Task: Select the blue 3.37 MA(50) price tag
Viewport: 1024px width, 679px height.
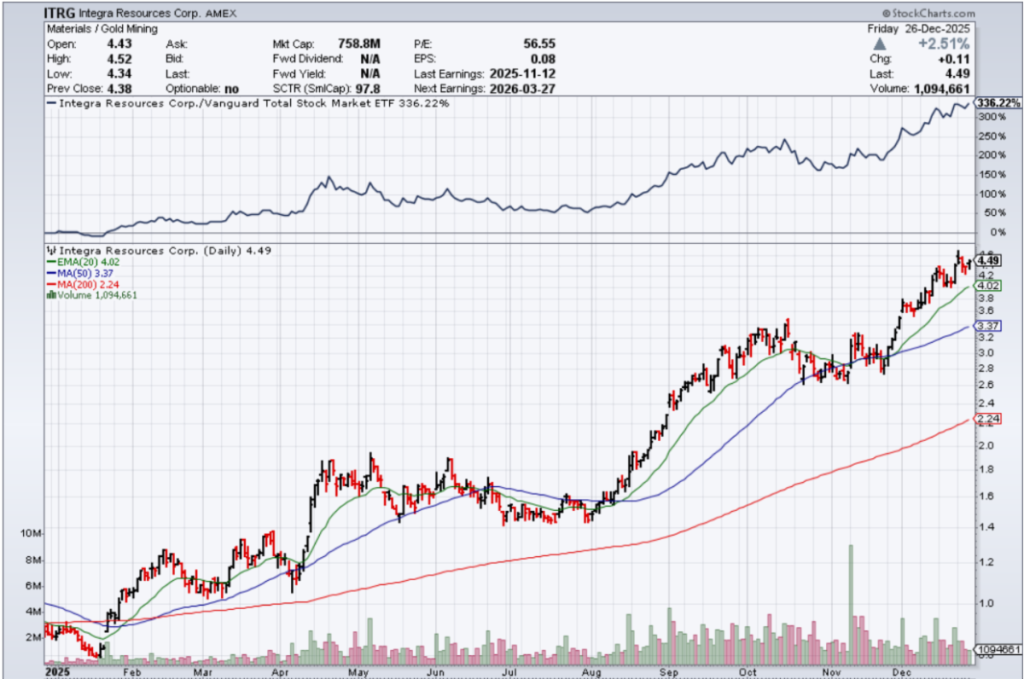Action: (x=989, y=326)
